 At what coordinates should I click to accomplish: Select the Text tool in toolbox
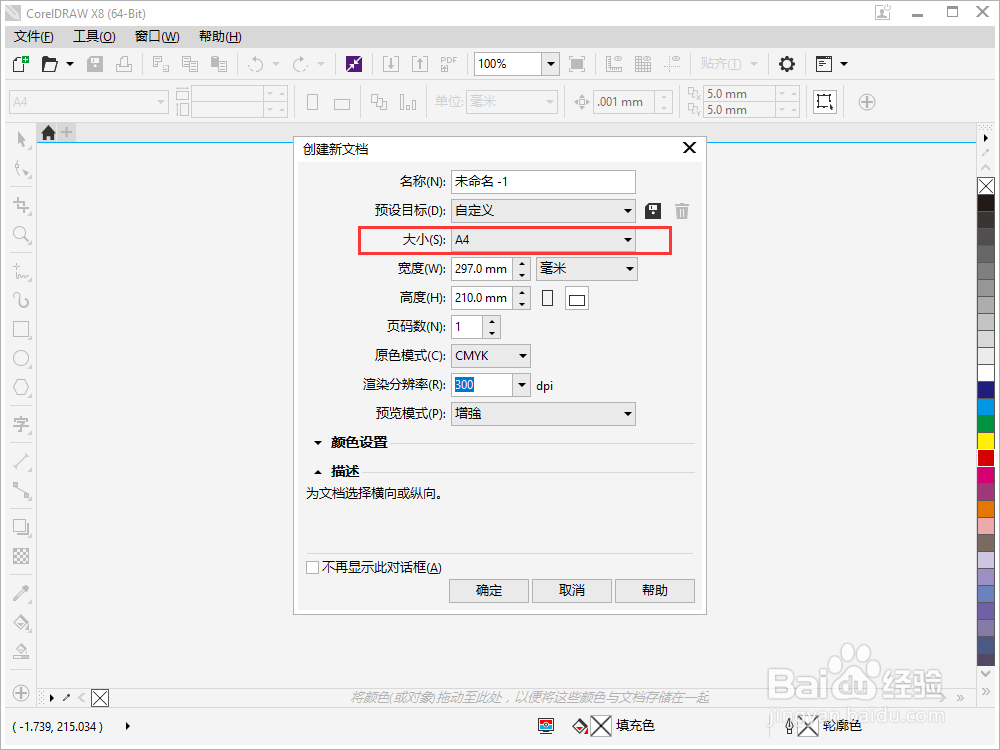coord(22,424)
